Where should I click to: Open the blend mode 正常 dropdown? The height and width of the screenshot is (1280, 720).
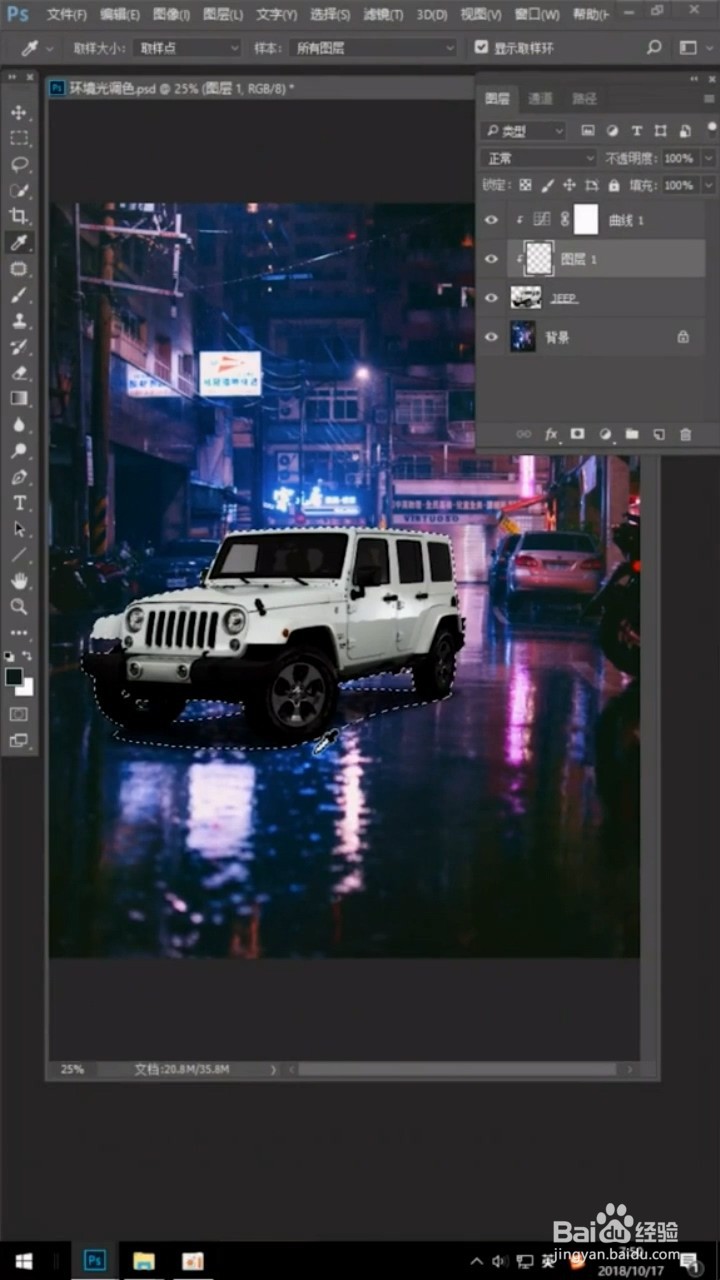(539, 158)
